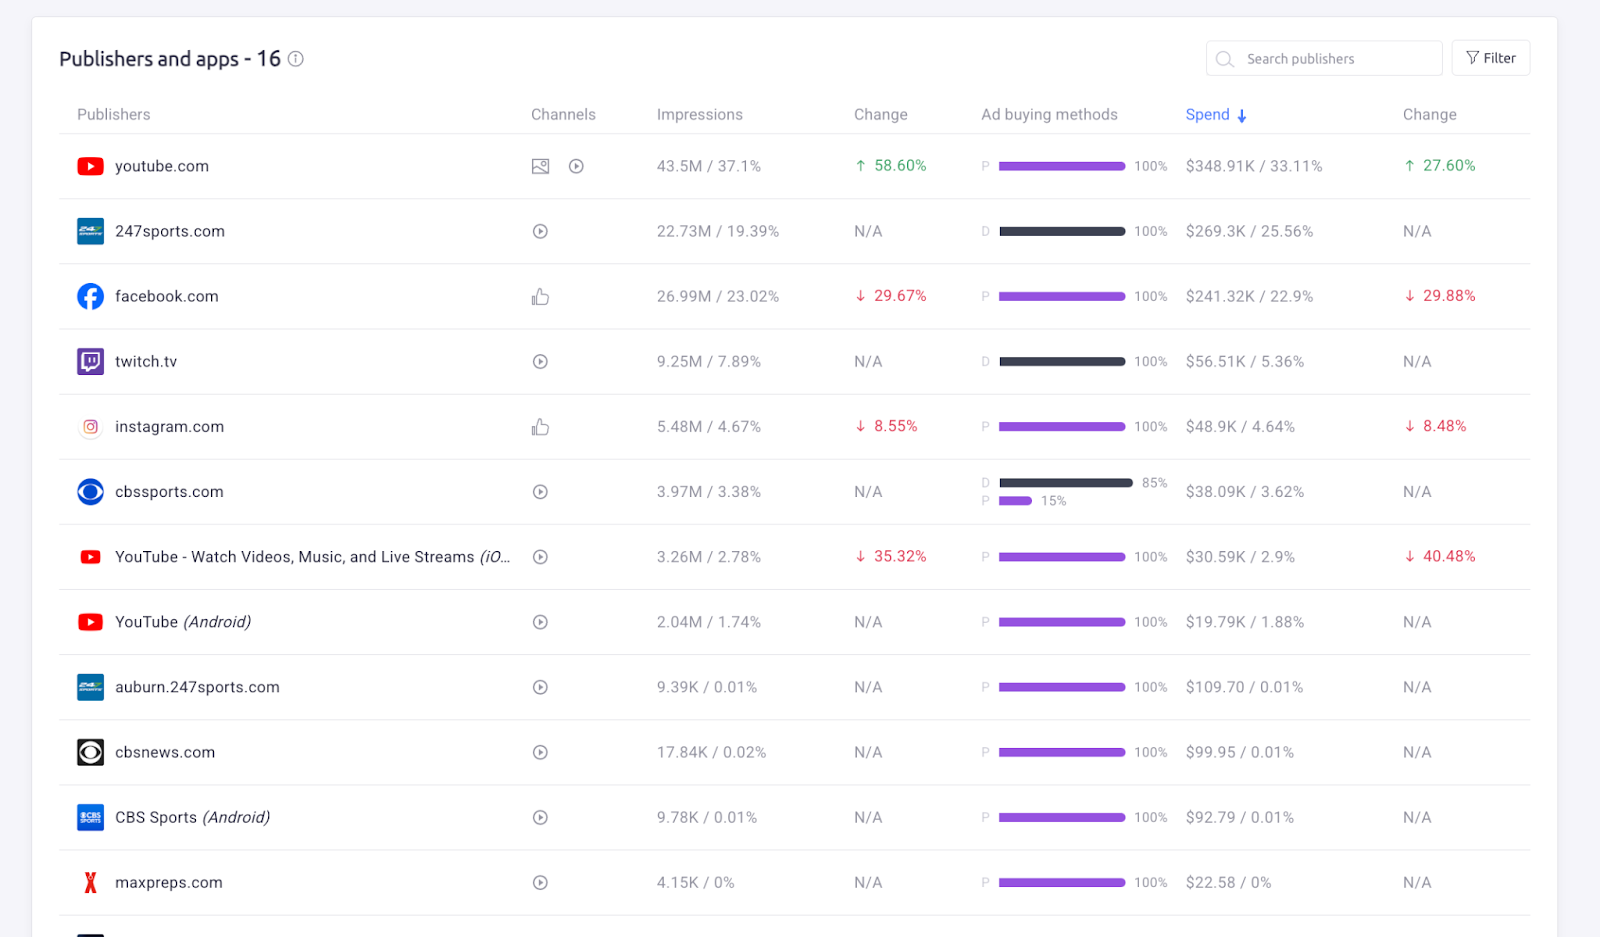The image size is (1600, 937).
Task: Click the CBS eye logo on the cbssports.com row
Action: (90, 491)
